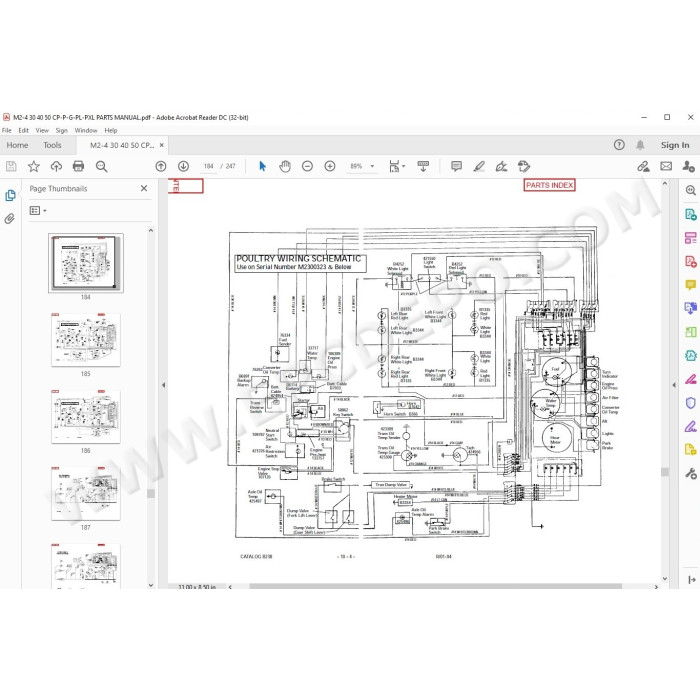Screen dimensions: 700x700
Task: Send the file by email
Action: 666,167
